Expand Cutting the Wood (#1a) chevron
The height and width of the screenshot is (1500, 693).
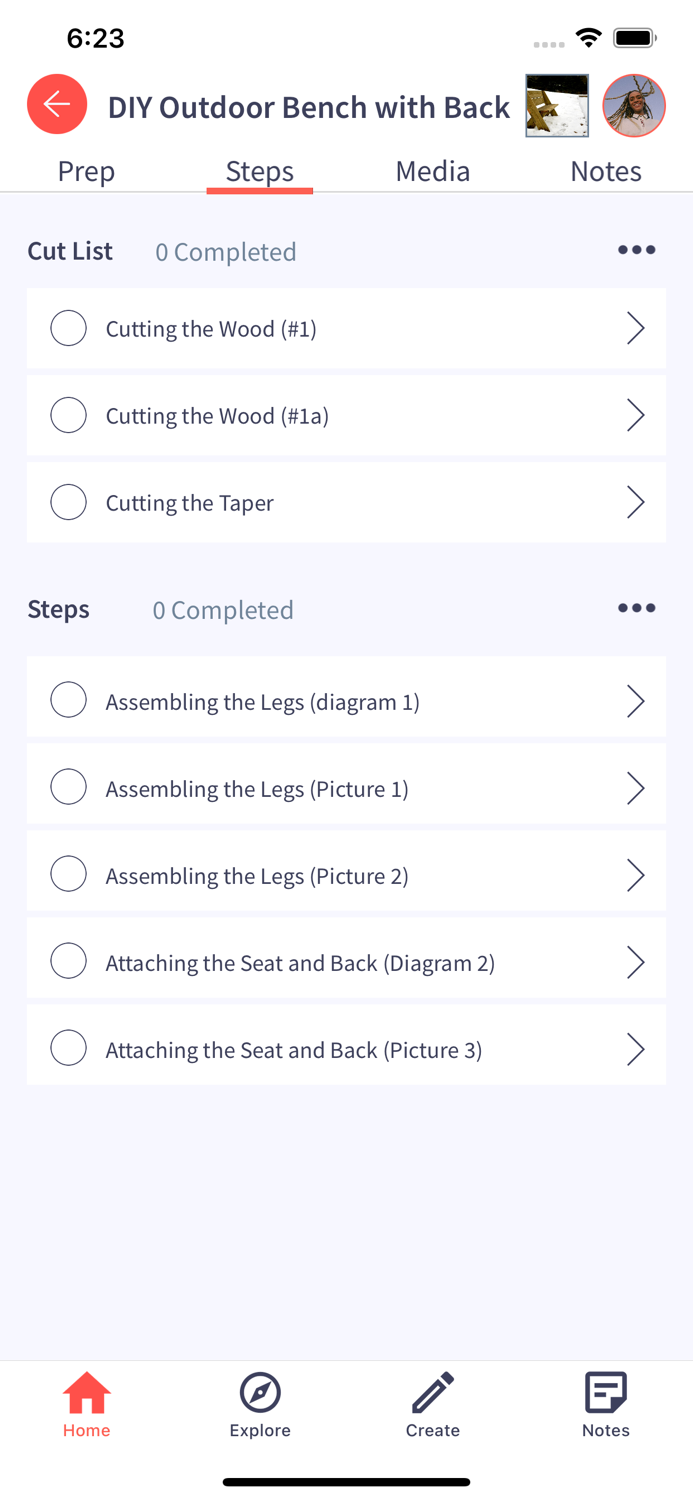[x=635, y=415]
